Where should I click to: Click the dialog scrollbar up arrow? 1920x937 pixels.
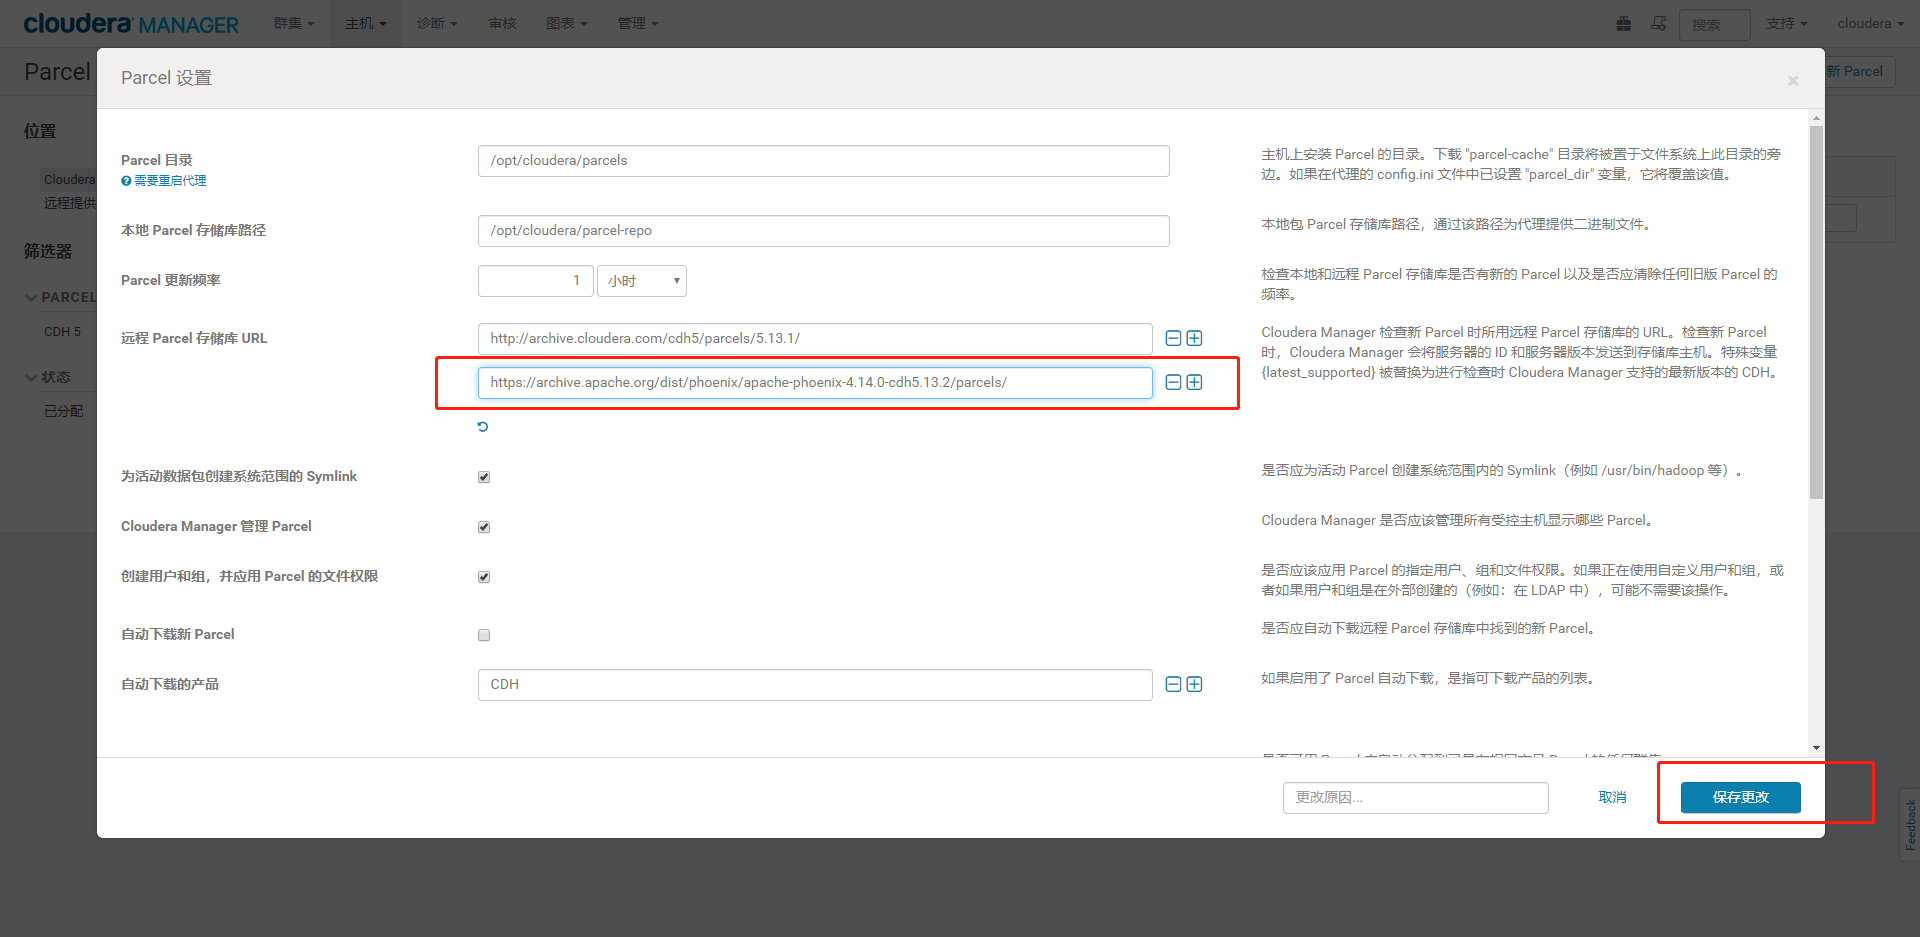(x=1816, y=118)
